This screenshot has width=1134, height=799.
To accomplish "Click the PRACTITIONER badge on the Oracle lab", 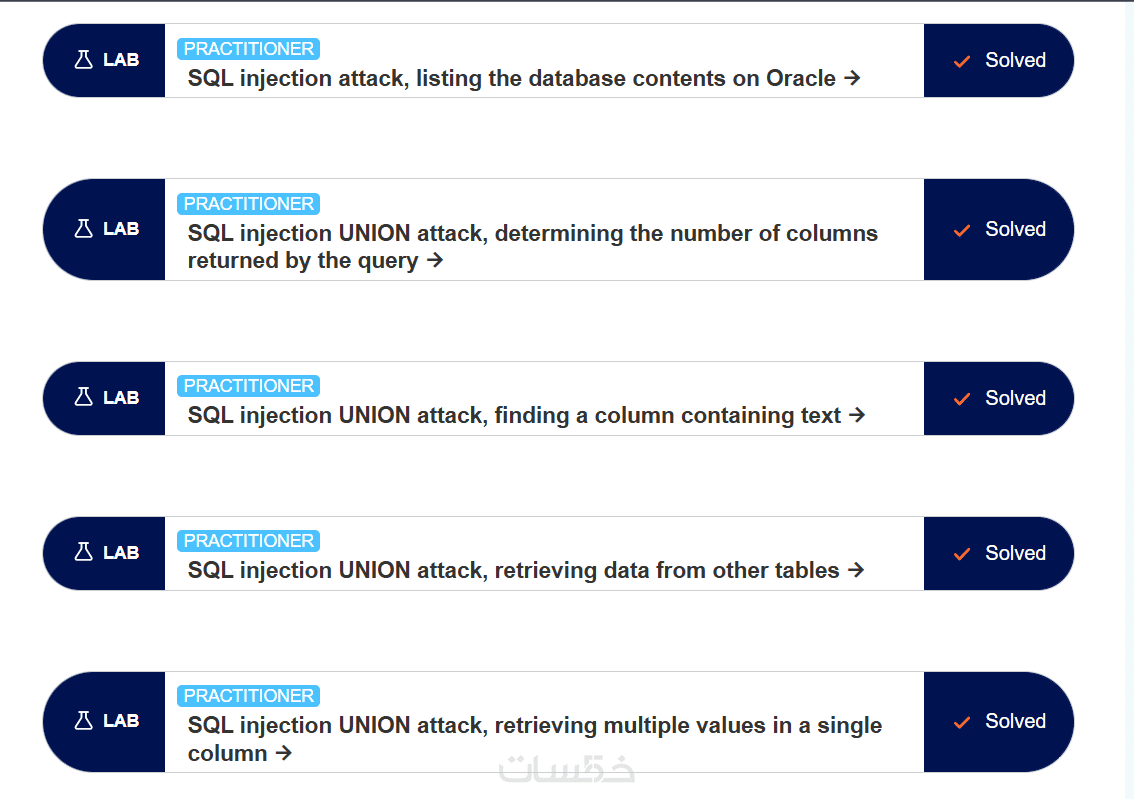I will tap(248, 49).
